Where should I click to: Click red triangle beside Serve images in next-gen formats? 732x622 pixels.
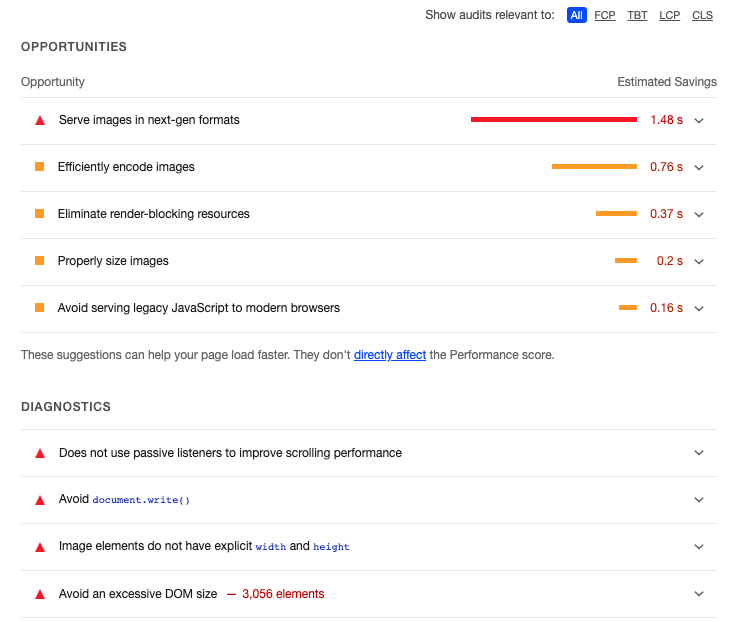(40, 120)
